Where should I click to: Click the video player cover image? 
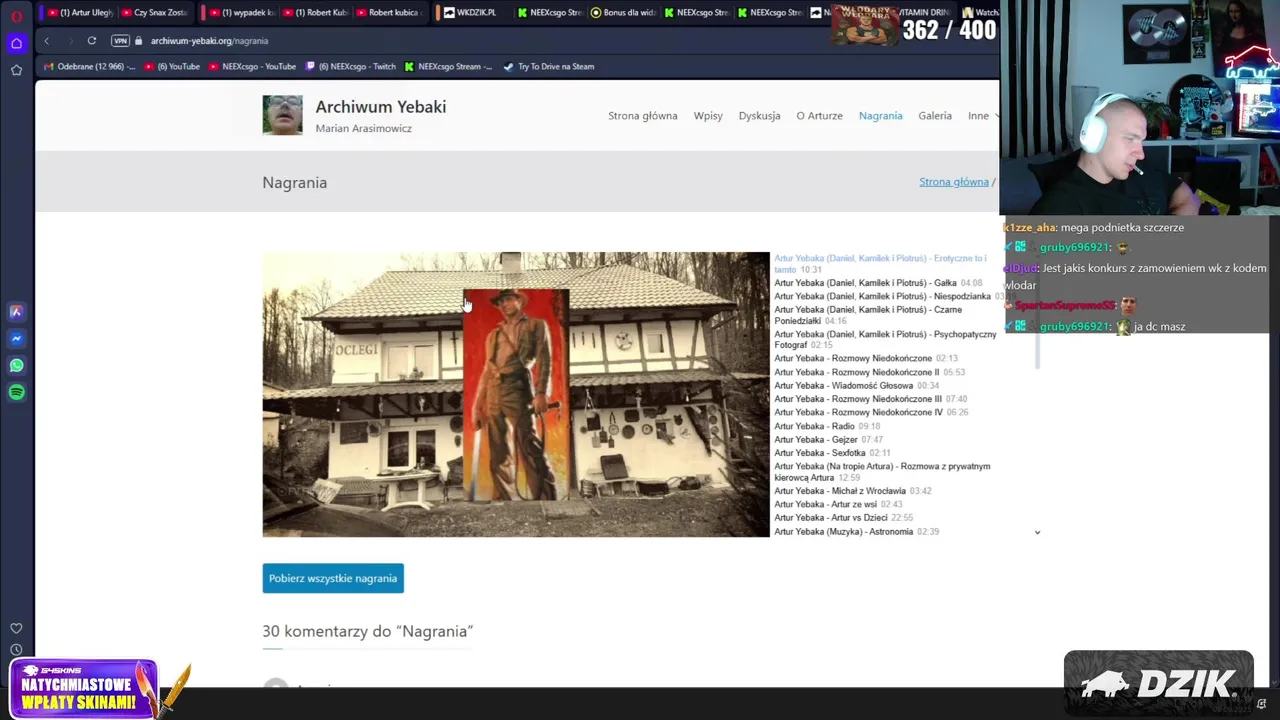516,394
